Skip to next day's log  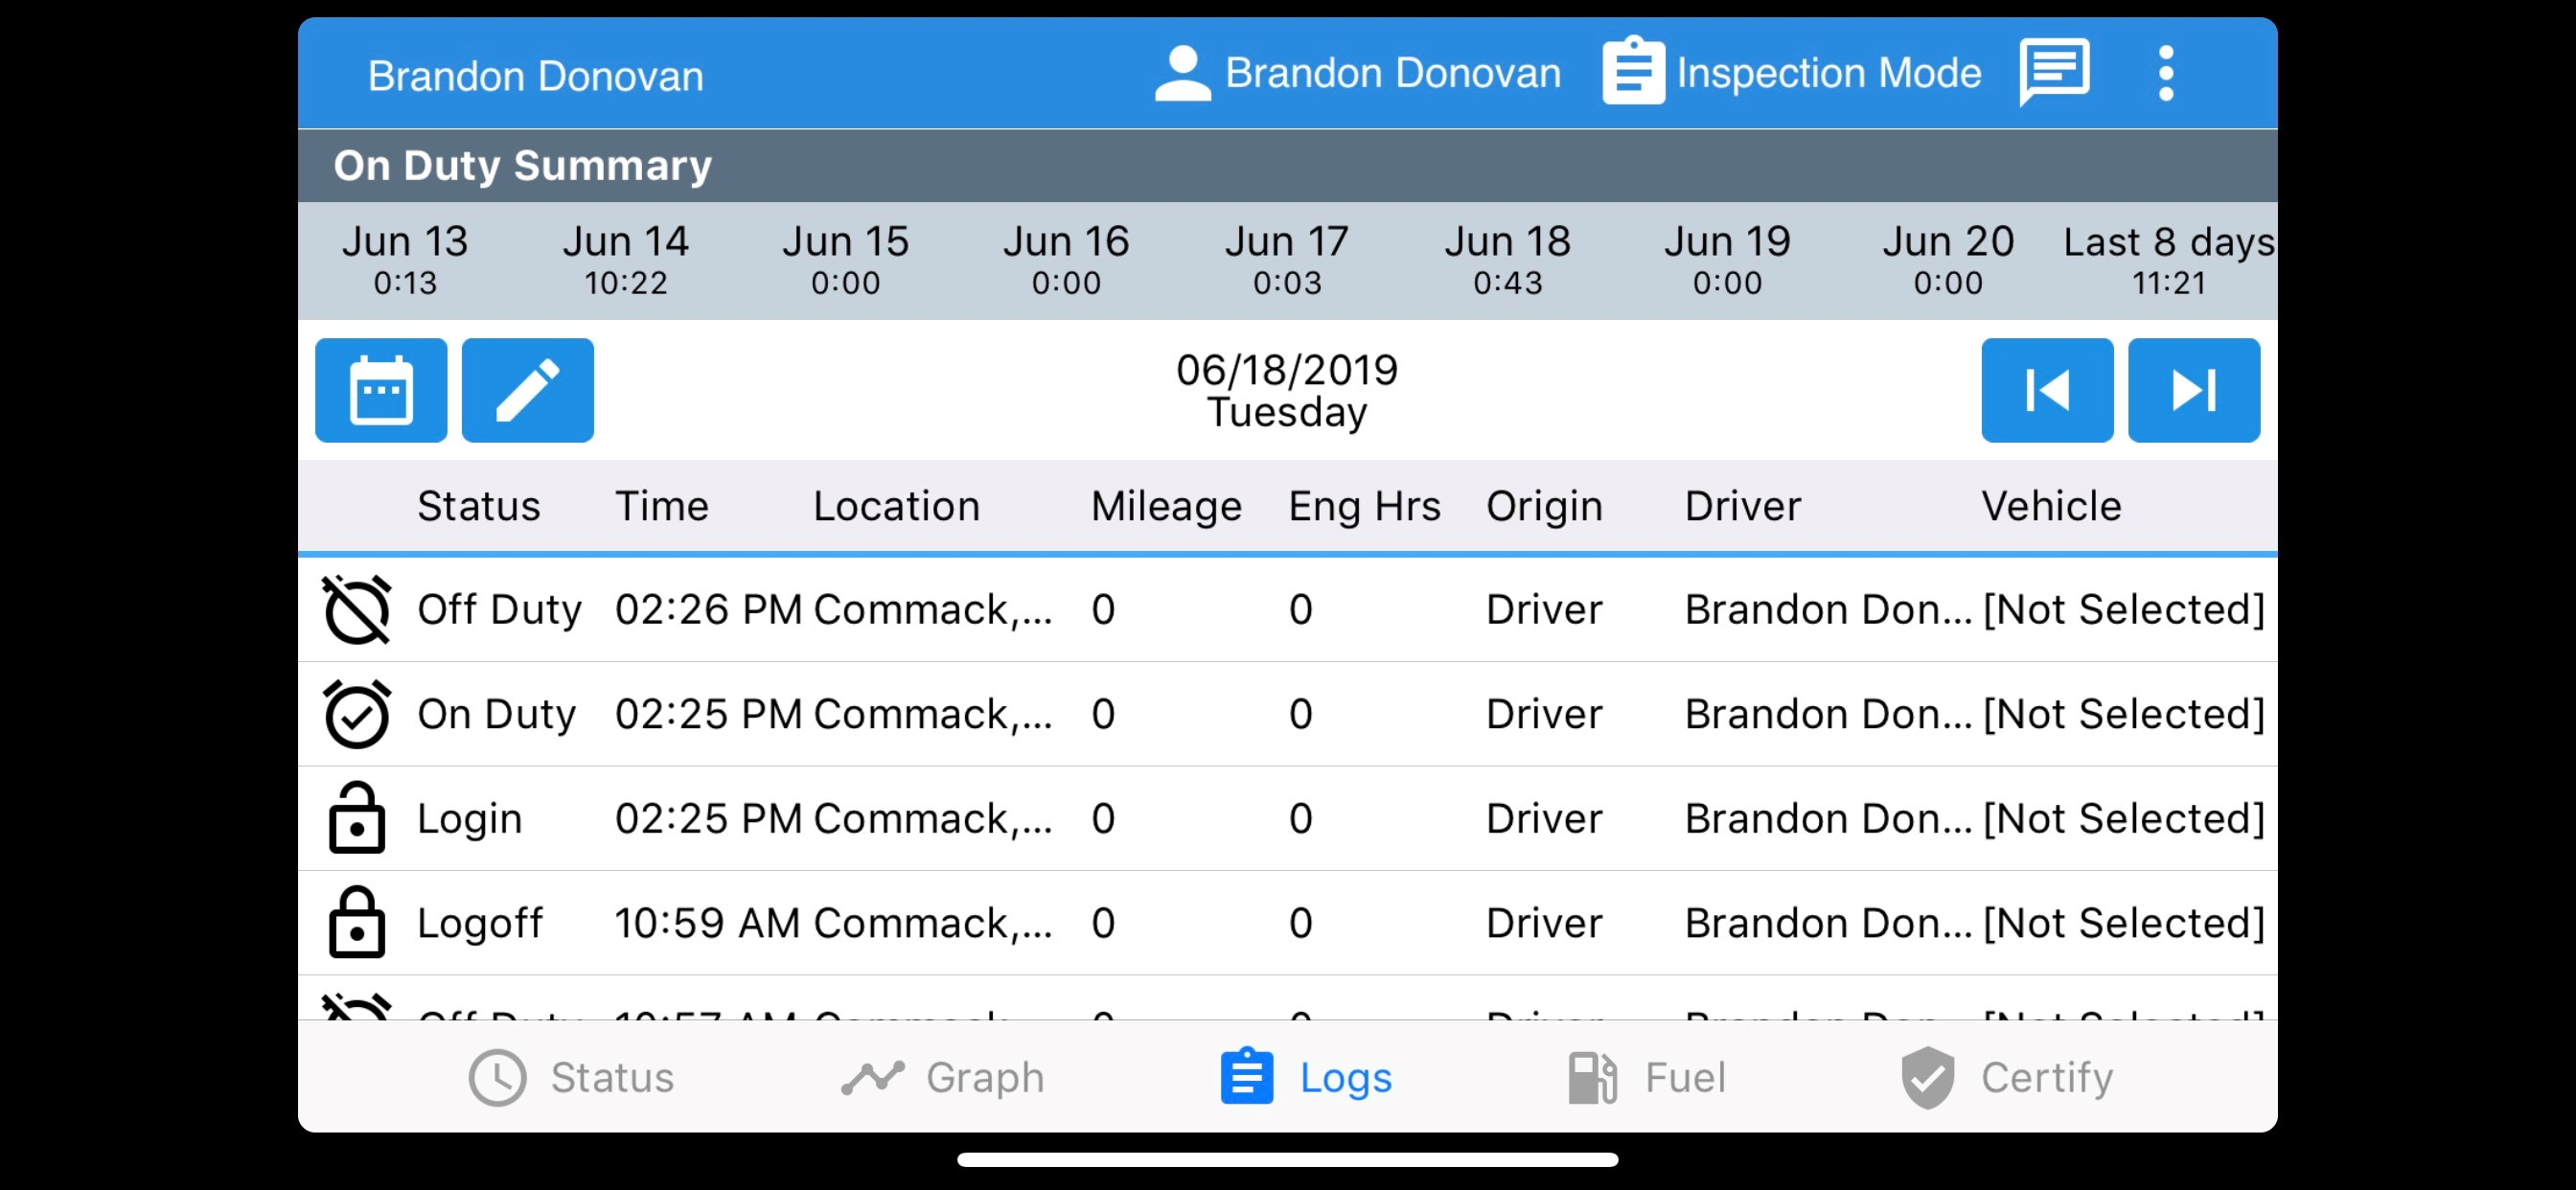point(2193,390)
